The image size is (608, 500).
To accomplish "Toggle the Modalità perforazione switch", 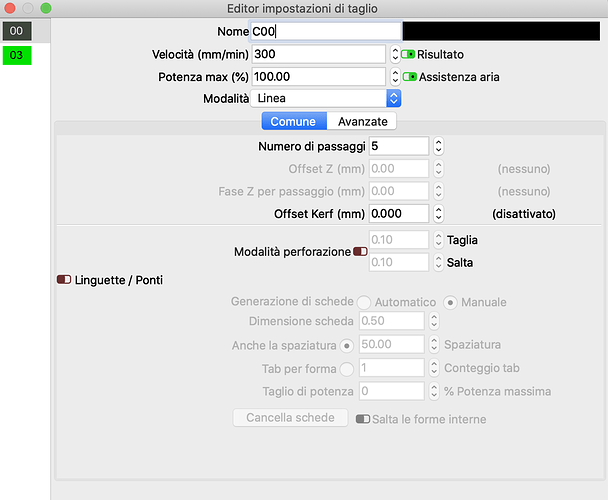I will click(x=360, y=252).
